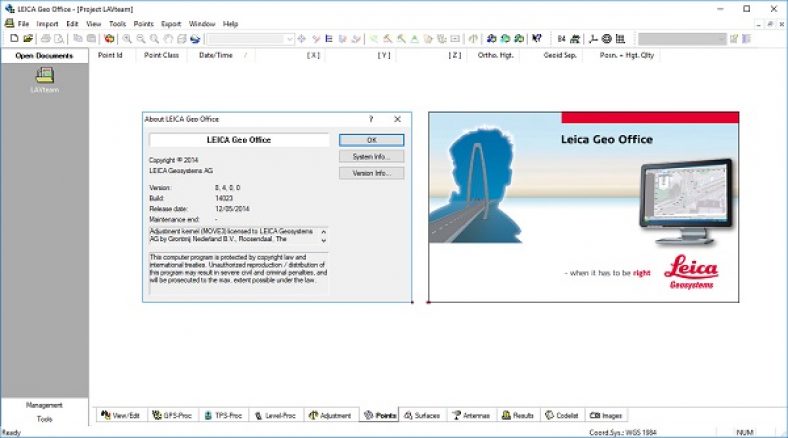Open the Import menu
Screen dimensions: 788x438
(x=47, y=24)
